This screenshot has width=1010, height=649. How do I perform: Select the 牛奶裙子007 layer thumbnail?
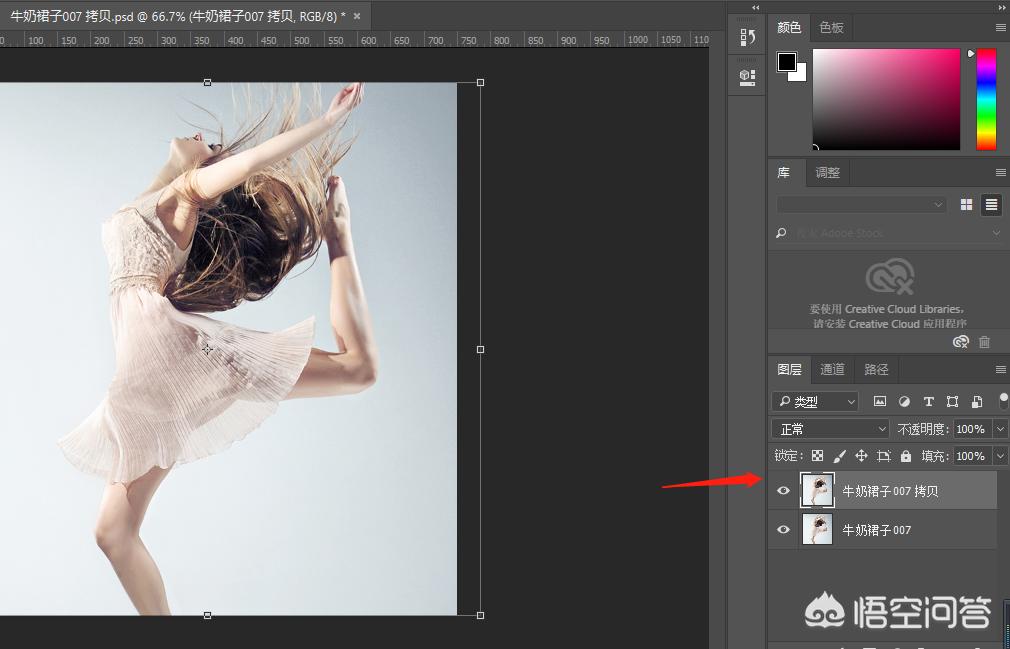(817, 530)
